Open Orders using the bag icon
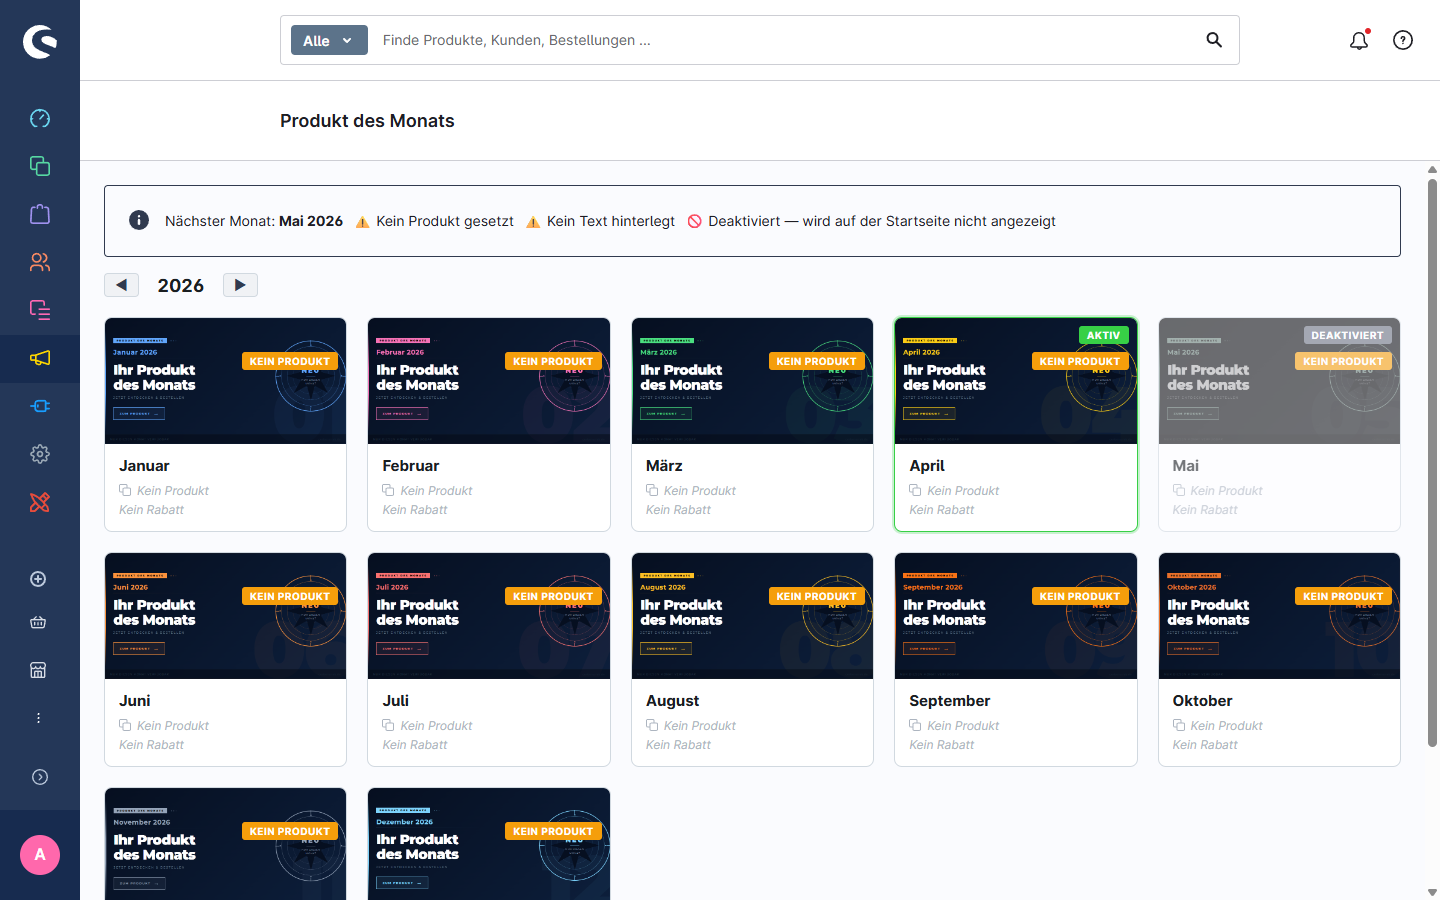Viewport: 1440px width, 900px height. click(39, 214)
